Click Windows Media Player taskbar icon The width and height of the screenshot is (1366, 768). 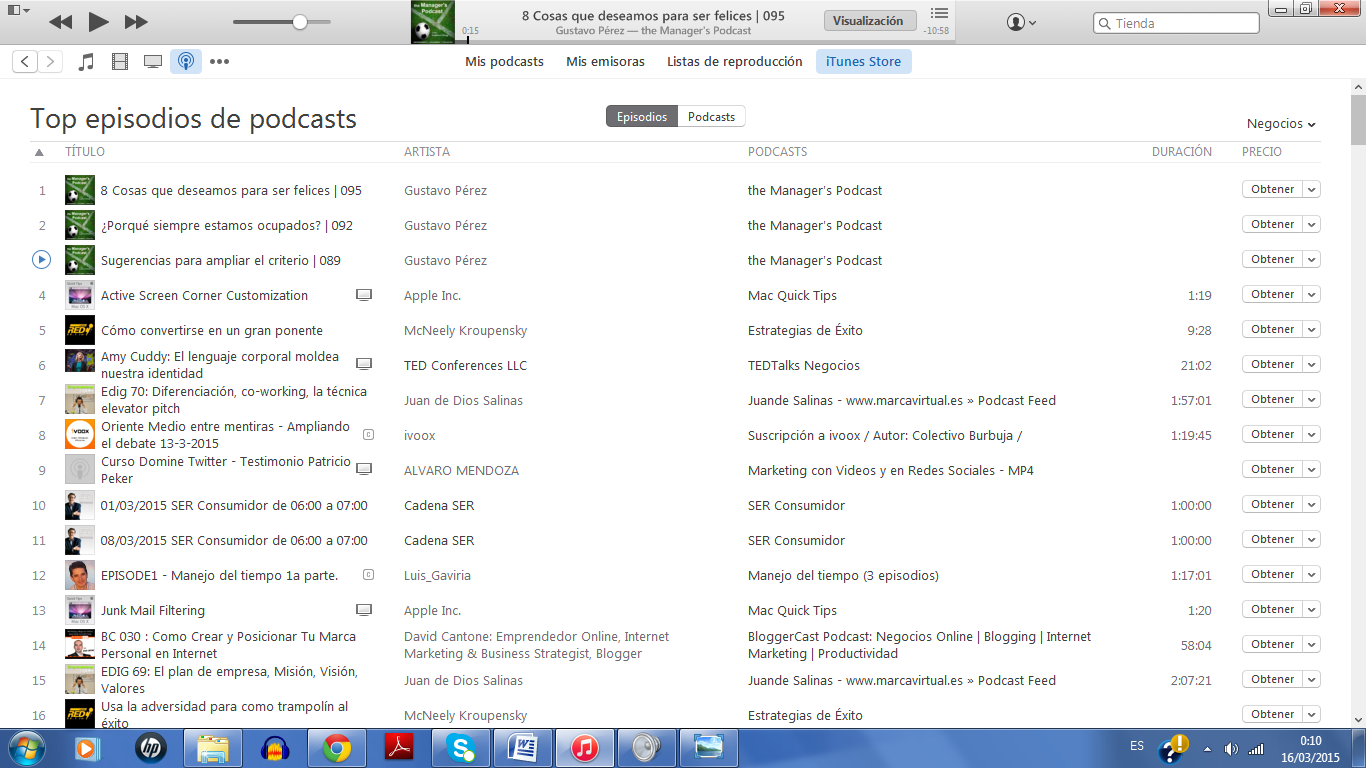tap(88, 748)
